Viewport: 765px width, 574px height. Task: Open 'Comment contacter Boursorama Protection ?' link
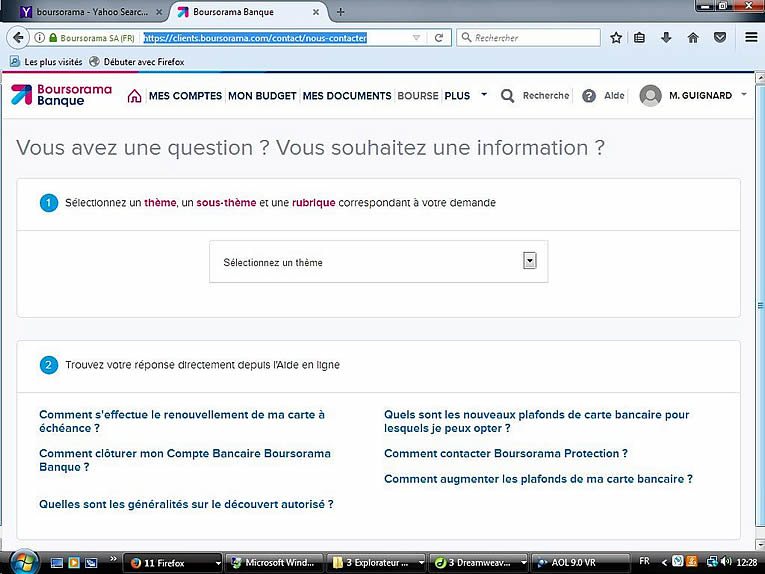(506, 453)
